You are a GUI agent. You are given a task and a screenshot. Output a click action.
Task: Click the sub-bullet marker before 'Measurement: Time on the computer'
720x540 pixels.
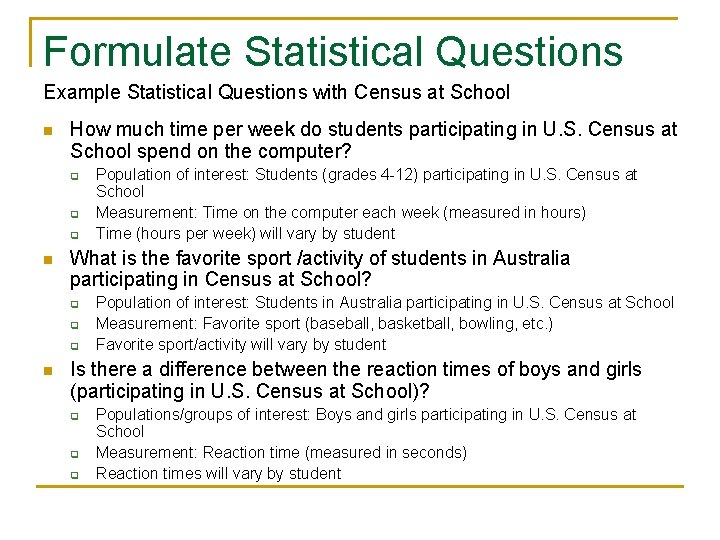point(74,213)
